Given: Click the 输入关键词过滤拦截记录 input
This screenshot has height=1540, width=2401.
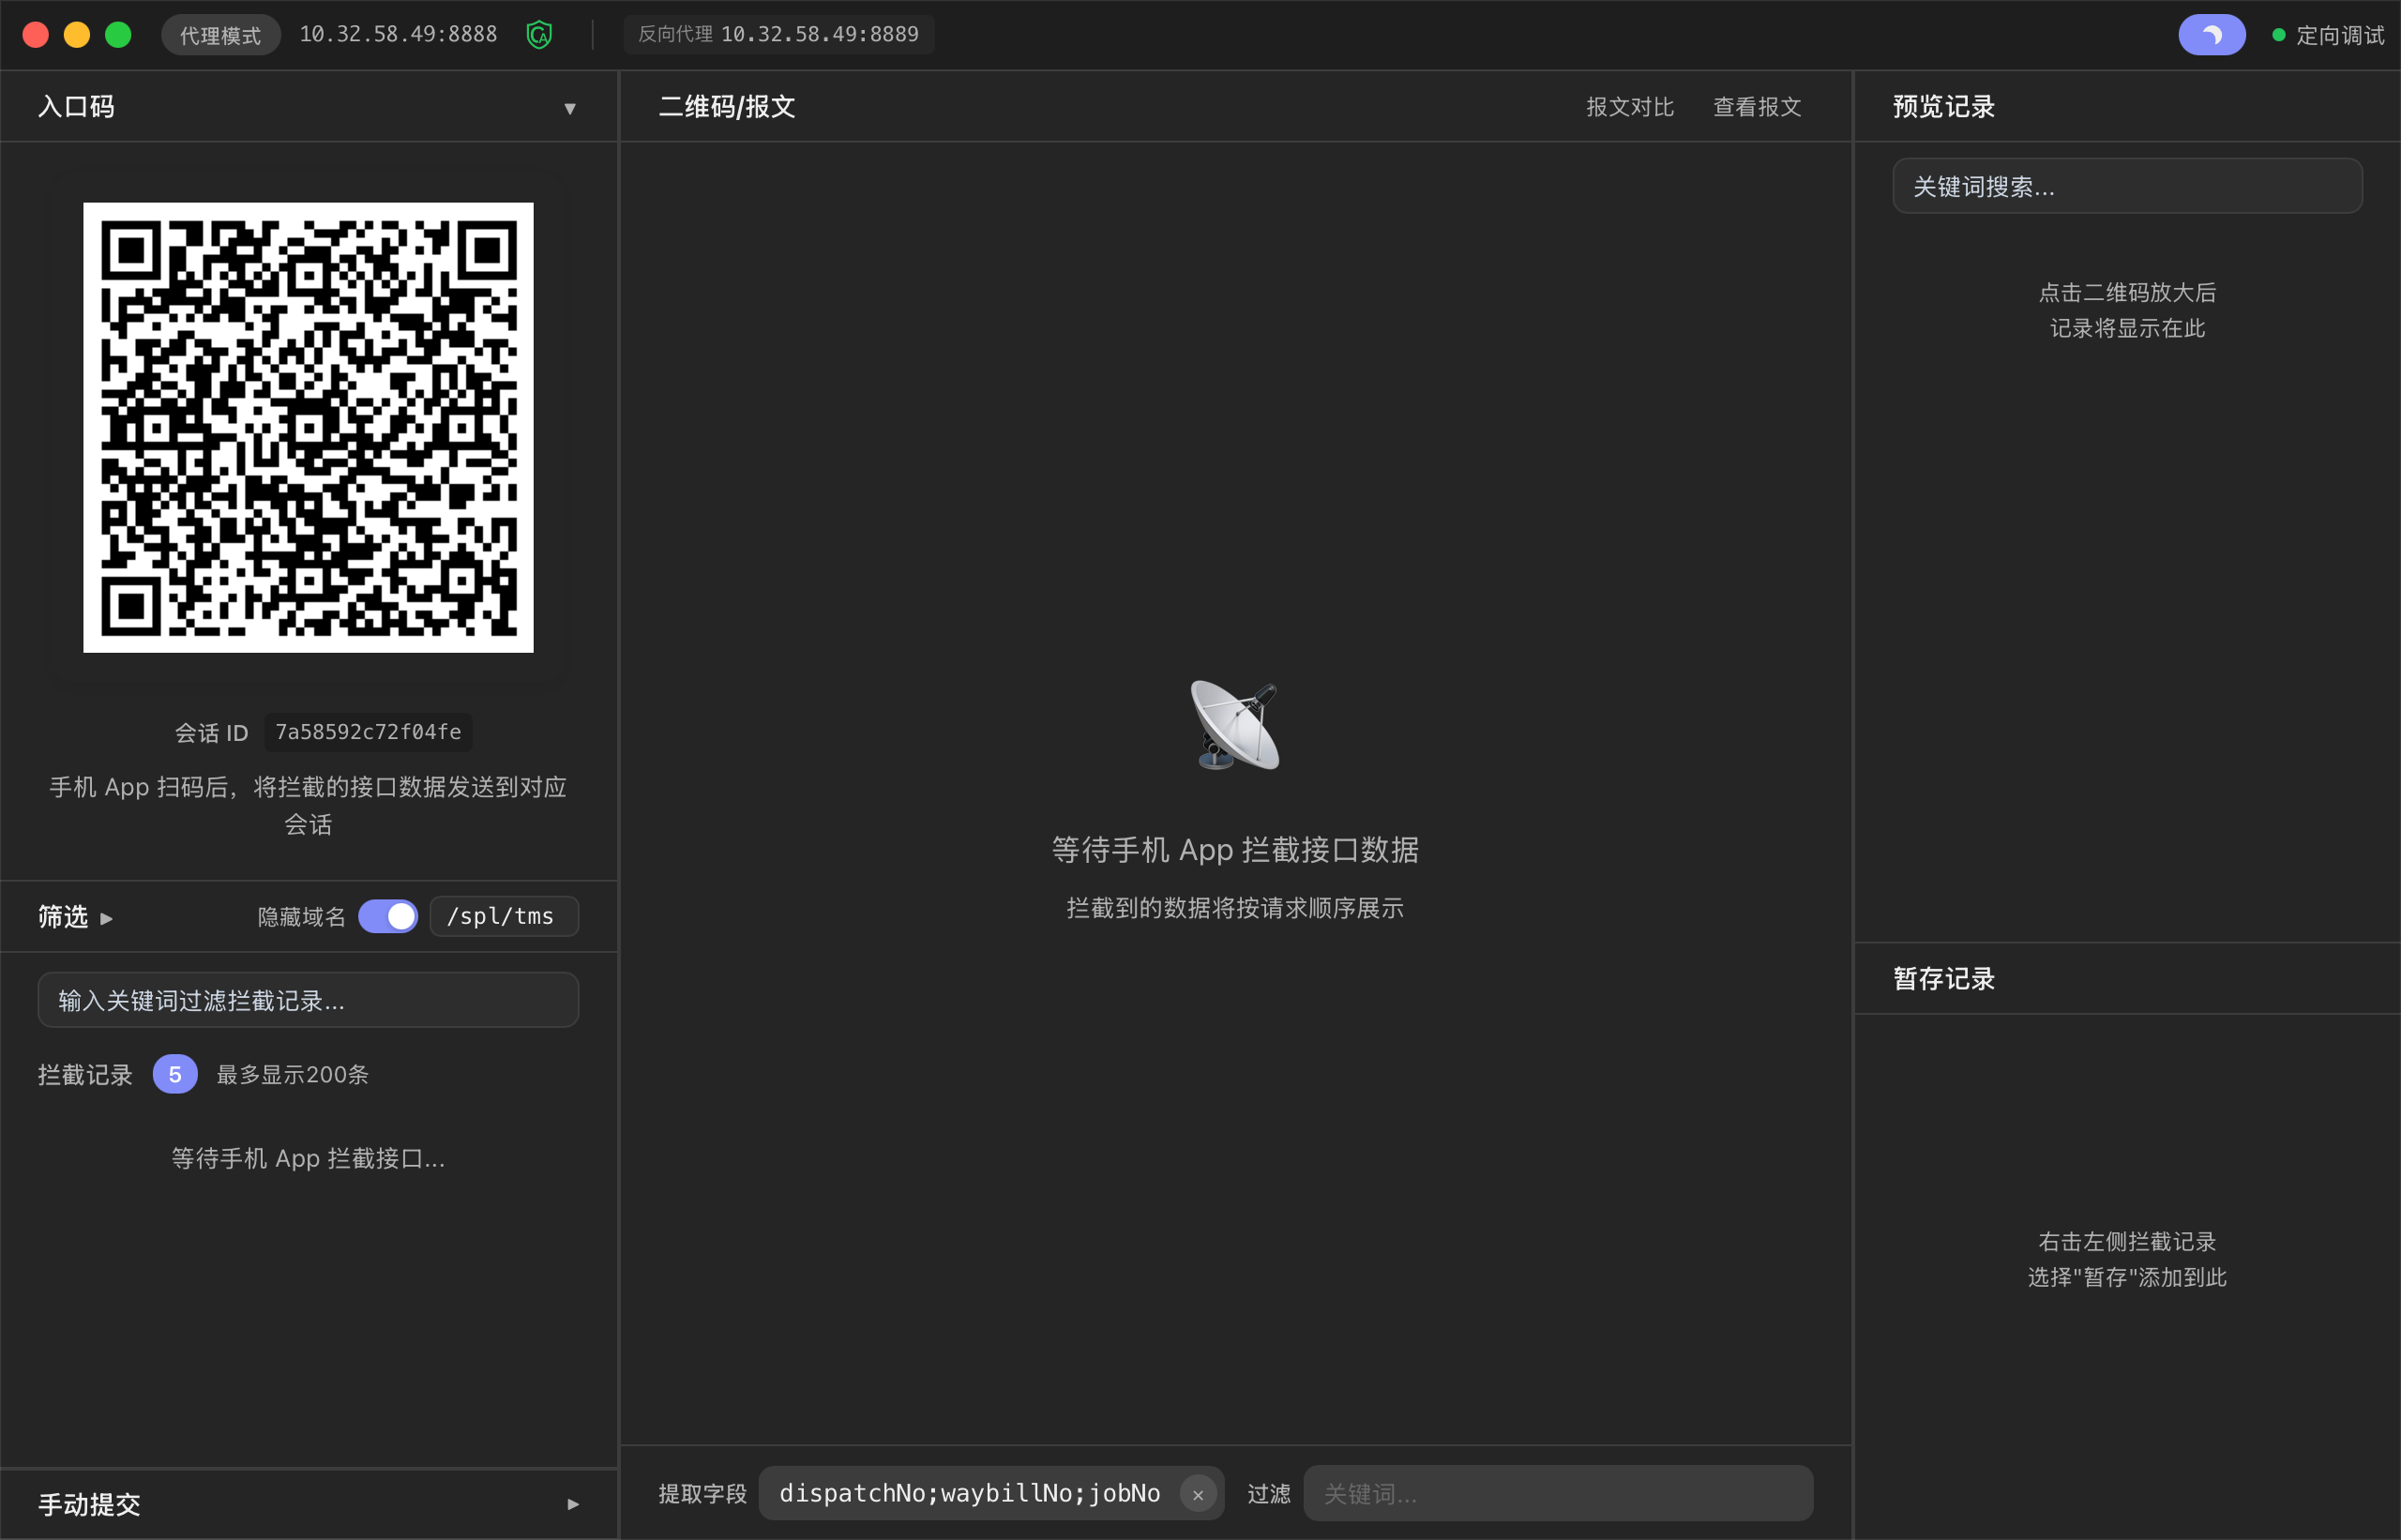Looking at the screenshot, I should [x=308, y=1000].
